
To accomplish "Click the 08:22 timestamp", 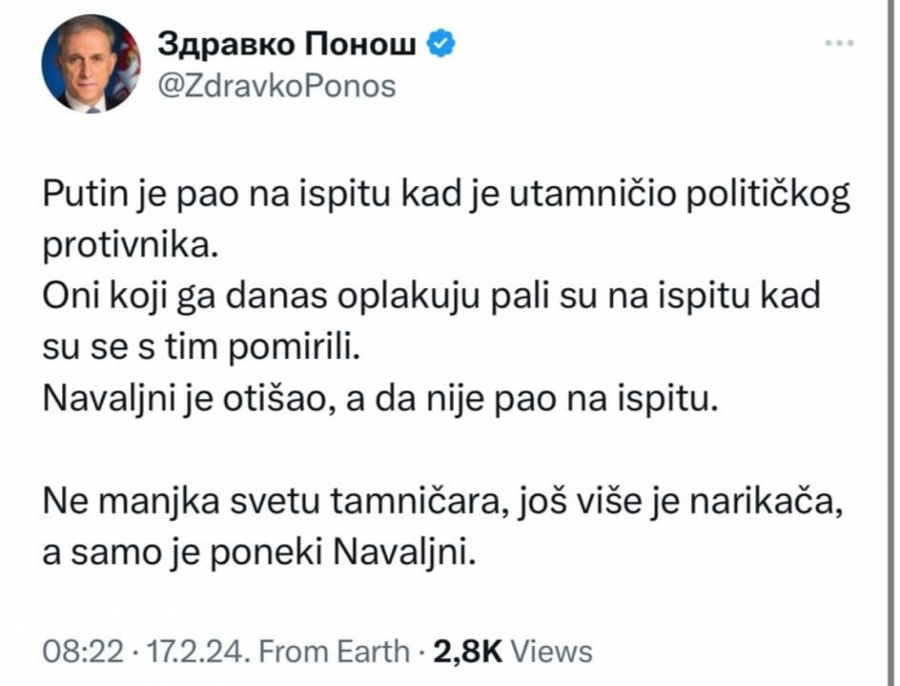I will tap(83, 652).
